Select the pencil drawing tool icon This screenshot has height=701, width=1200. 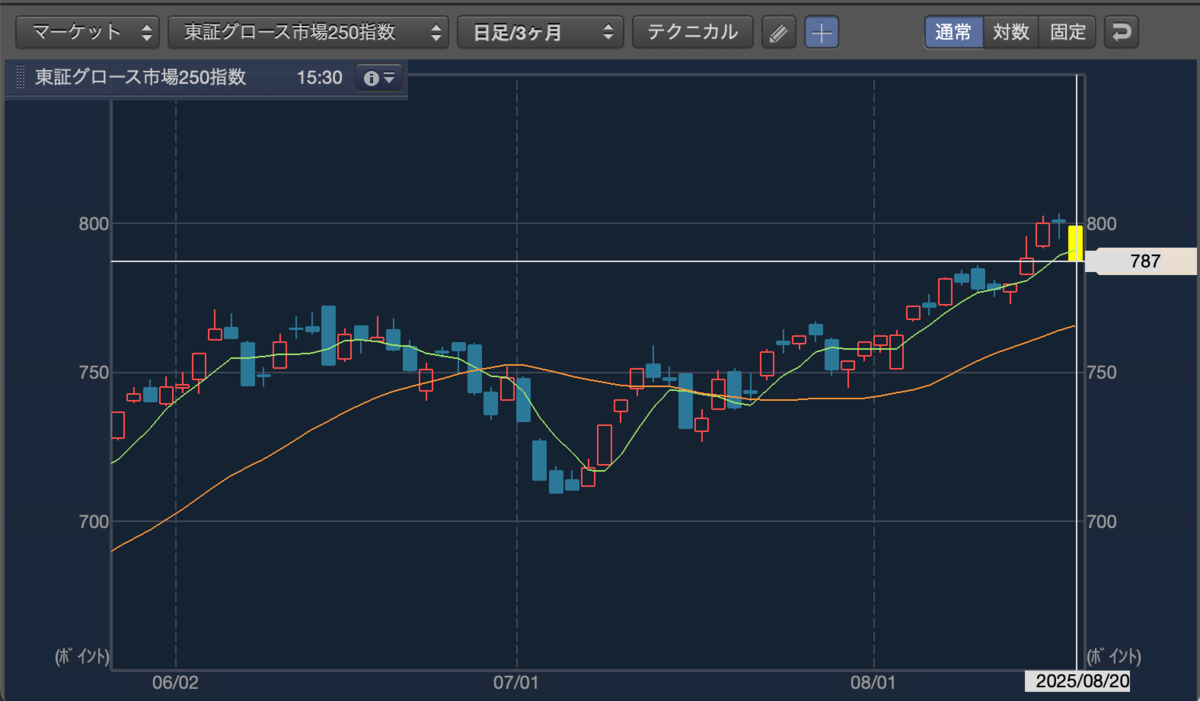779,32
